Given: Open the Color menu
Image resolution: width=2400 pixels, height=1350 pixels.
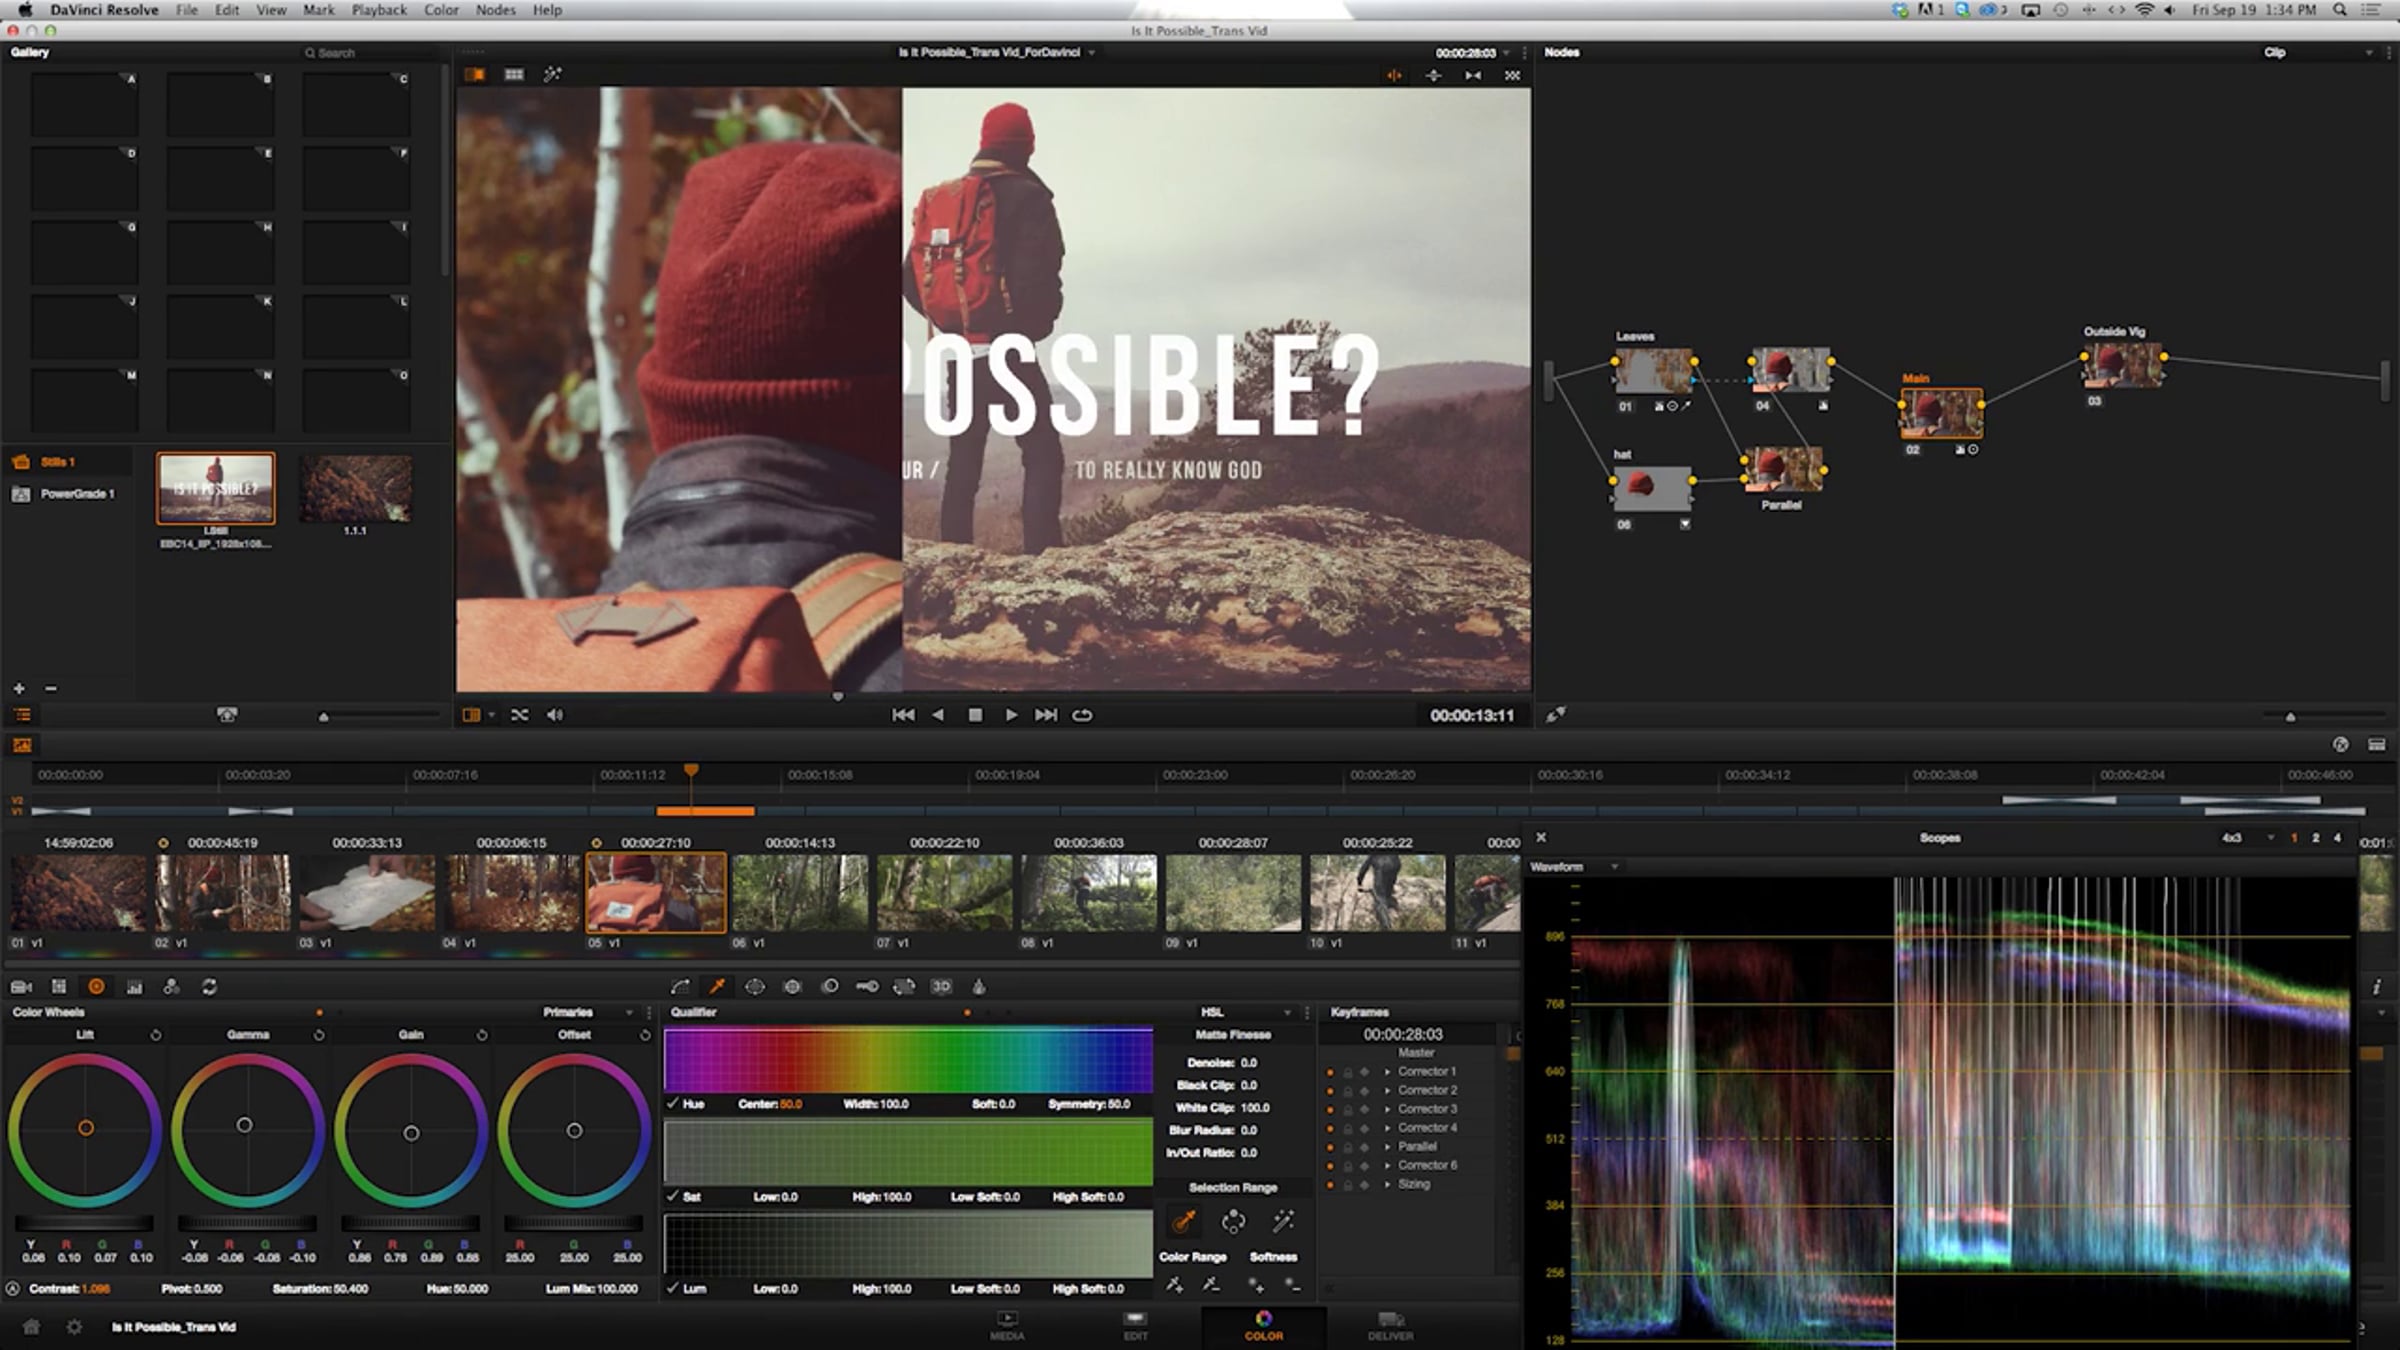Looking at the screenshot, I should tap(441, 10).
